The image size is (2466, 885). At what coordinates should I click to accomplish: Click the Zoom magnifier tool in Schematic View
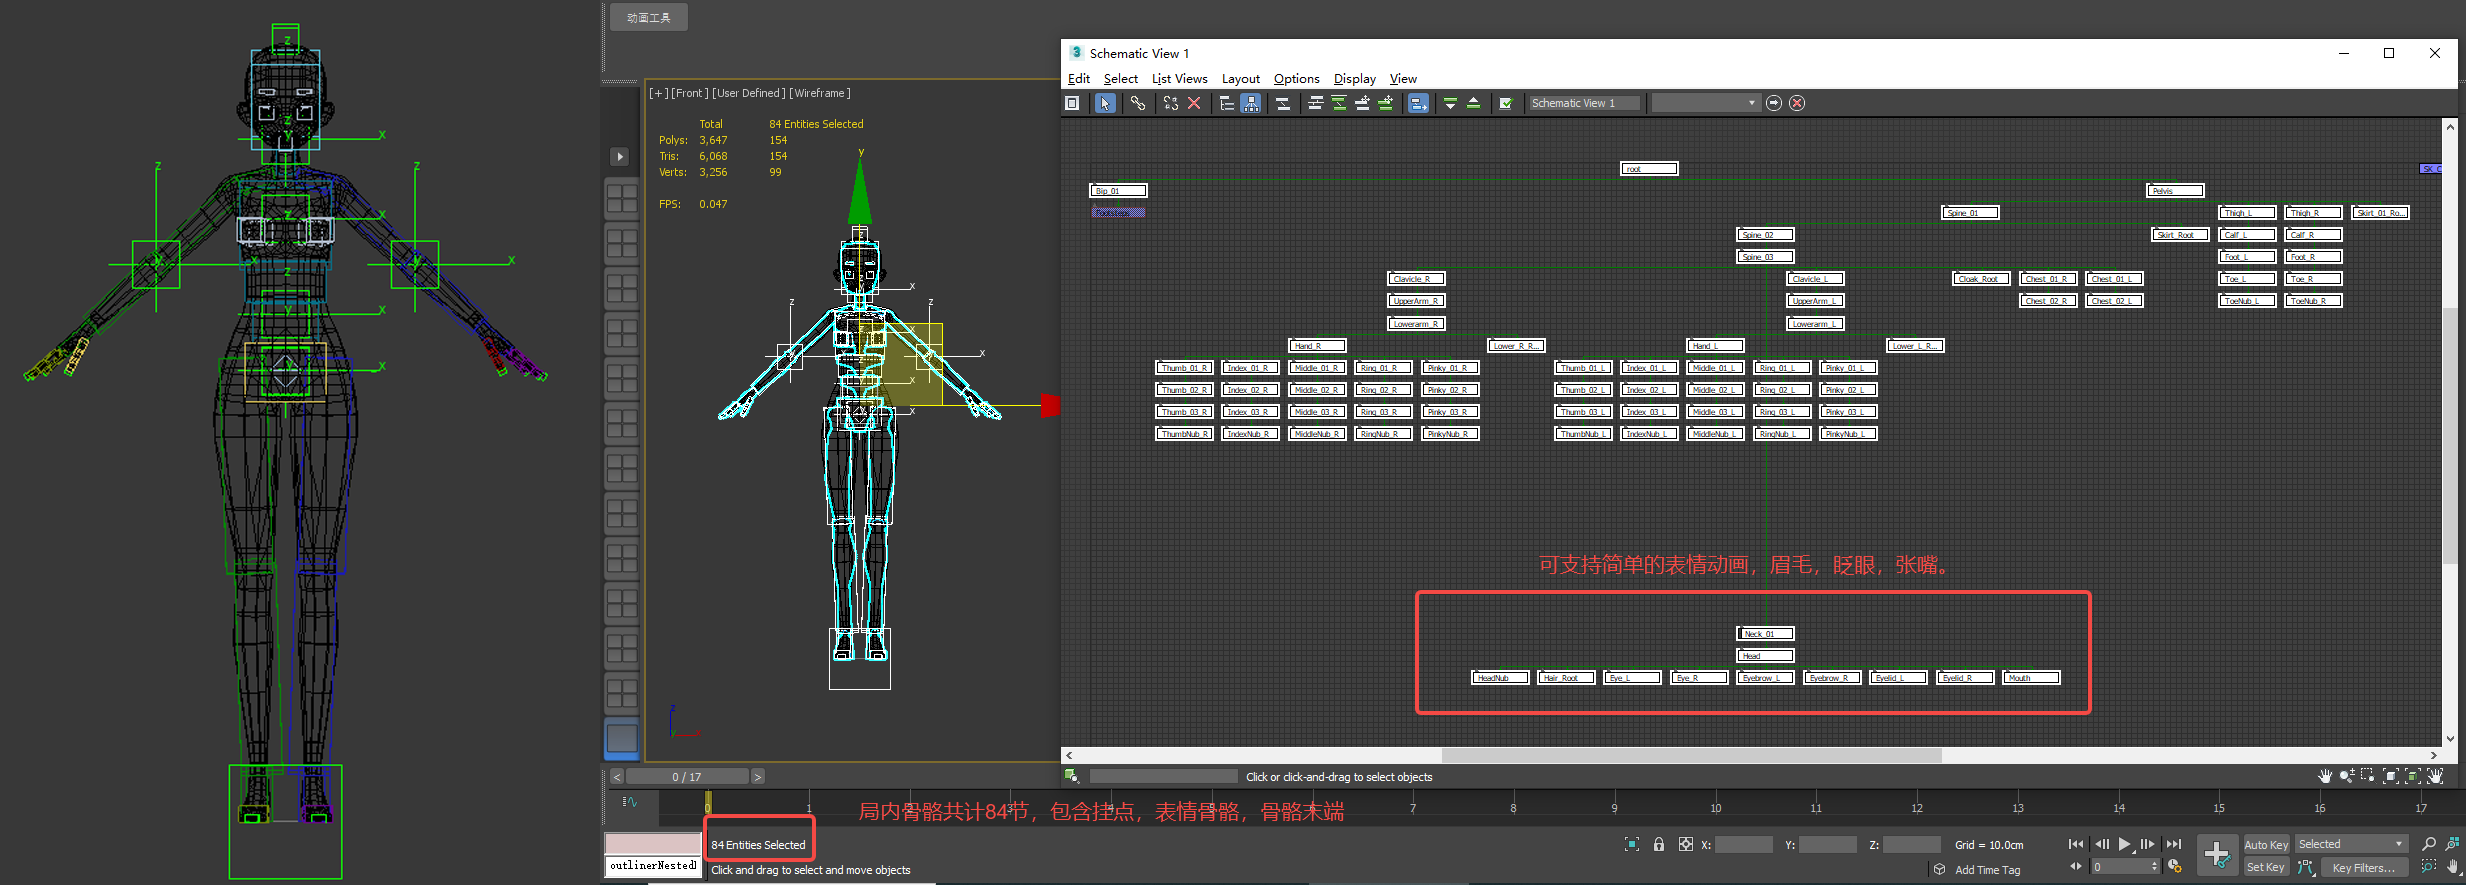click(2347, 776)
